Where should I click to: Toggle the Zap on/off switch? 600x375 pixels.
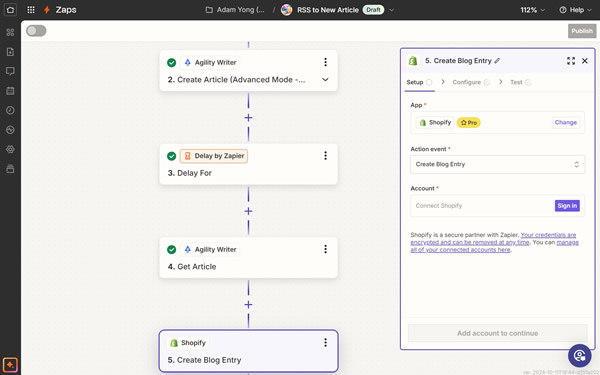pyautogui.click(x=36, y=31)
